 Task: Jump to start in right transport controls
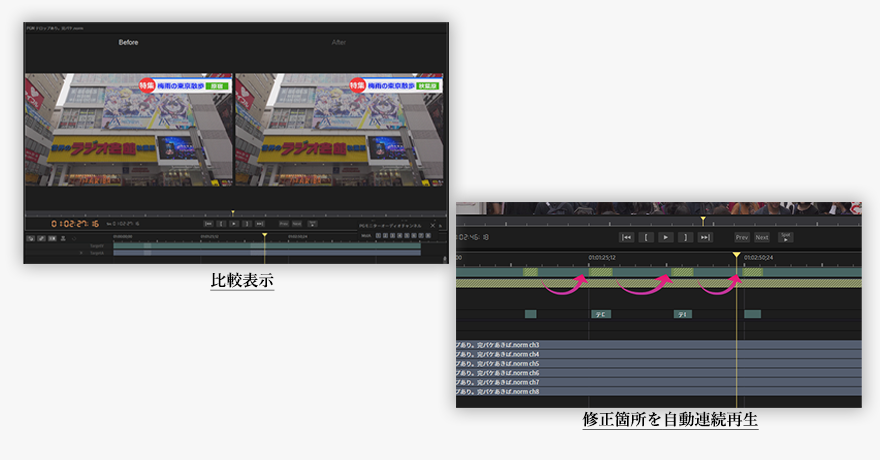626,237
